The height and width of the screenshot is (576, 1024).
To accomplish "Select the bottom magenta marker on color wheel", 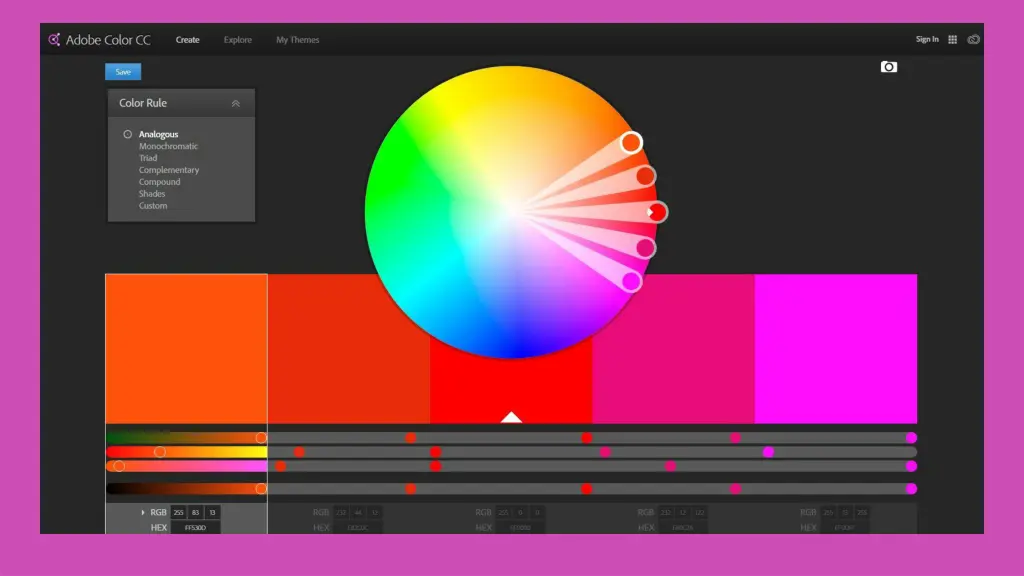I will [x=632, y=281].
